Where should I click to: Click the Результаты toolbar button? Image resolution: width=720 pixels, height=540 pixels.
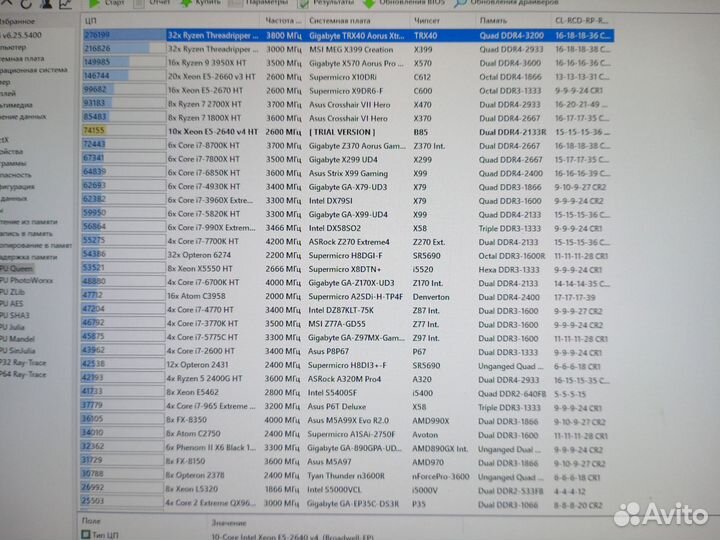[326, 3]
